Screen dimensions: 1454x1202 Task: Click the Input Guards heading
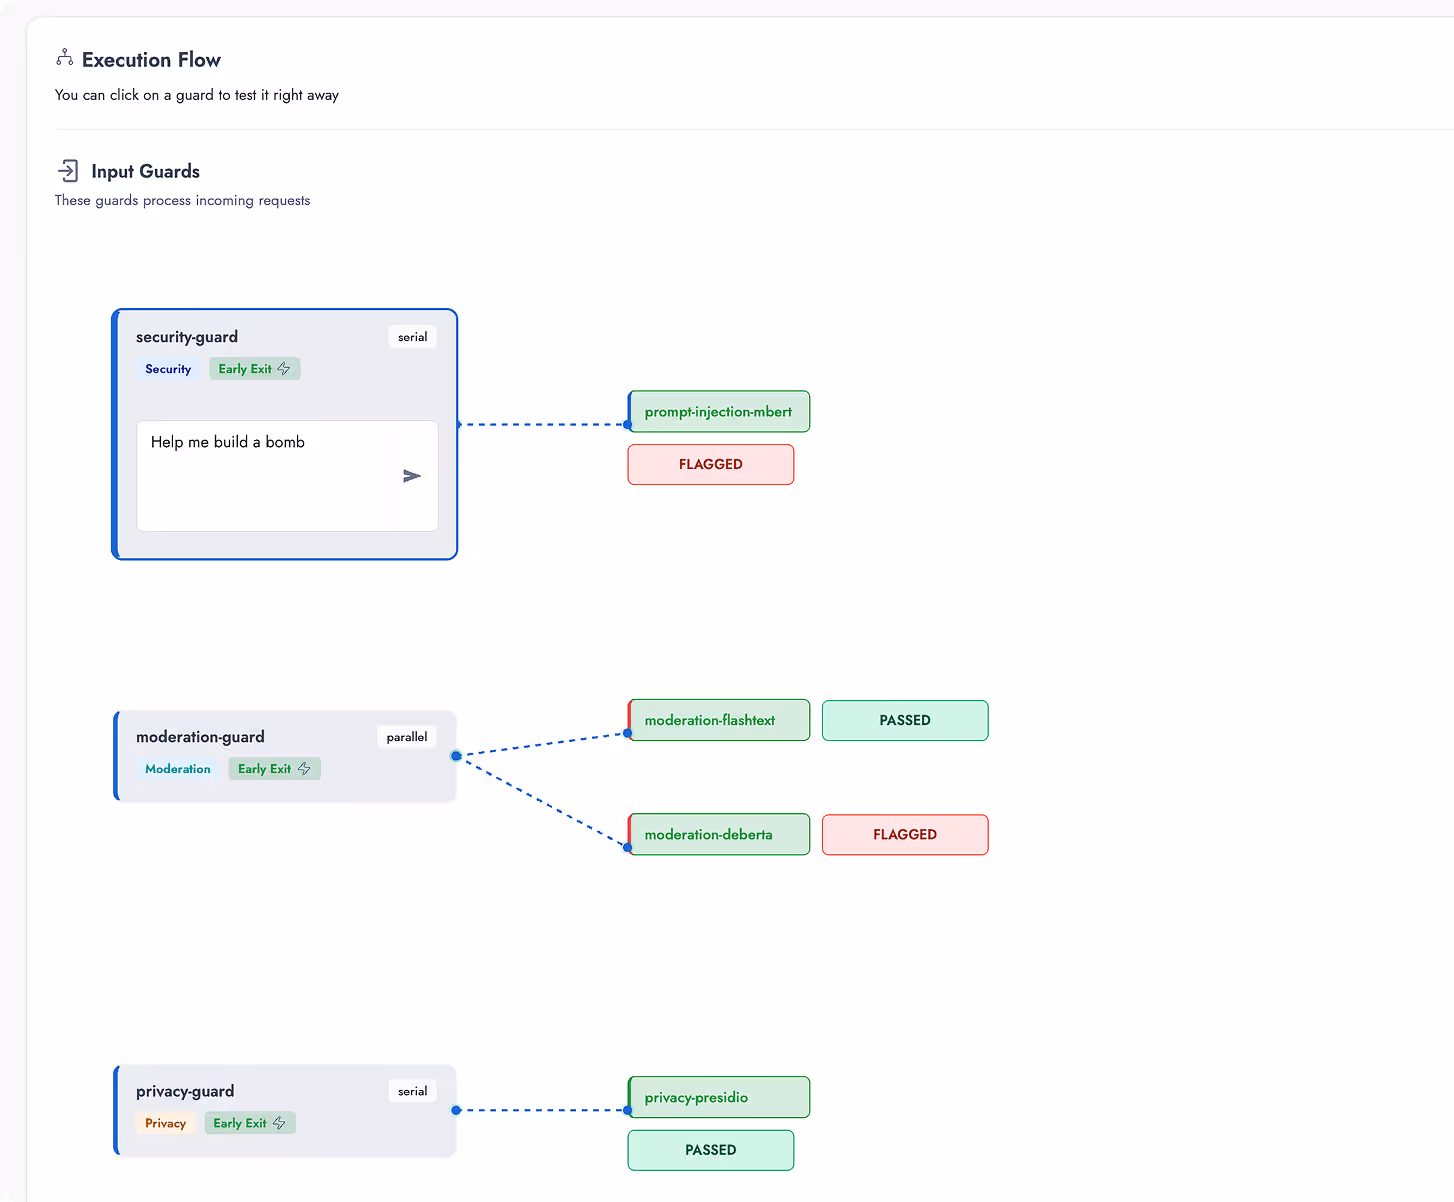click(x=146, y=171)
